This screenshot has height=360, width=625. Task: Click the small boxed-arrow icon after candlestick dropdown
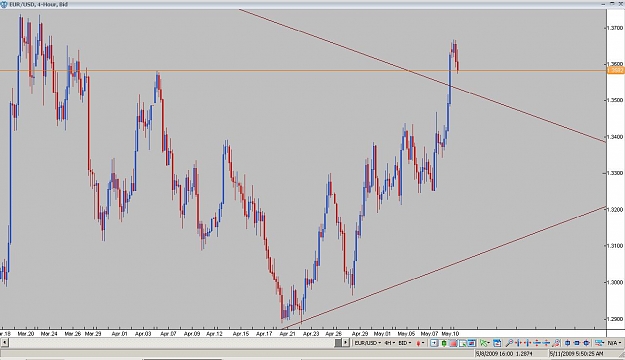pyautogui.click(x=434, y=343)
